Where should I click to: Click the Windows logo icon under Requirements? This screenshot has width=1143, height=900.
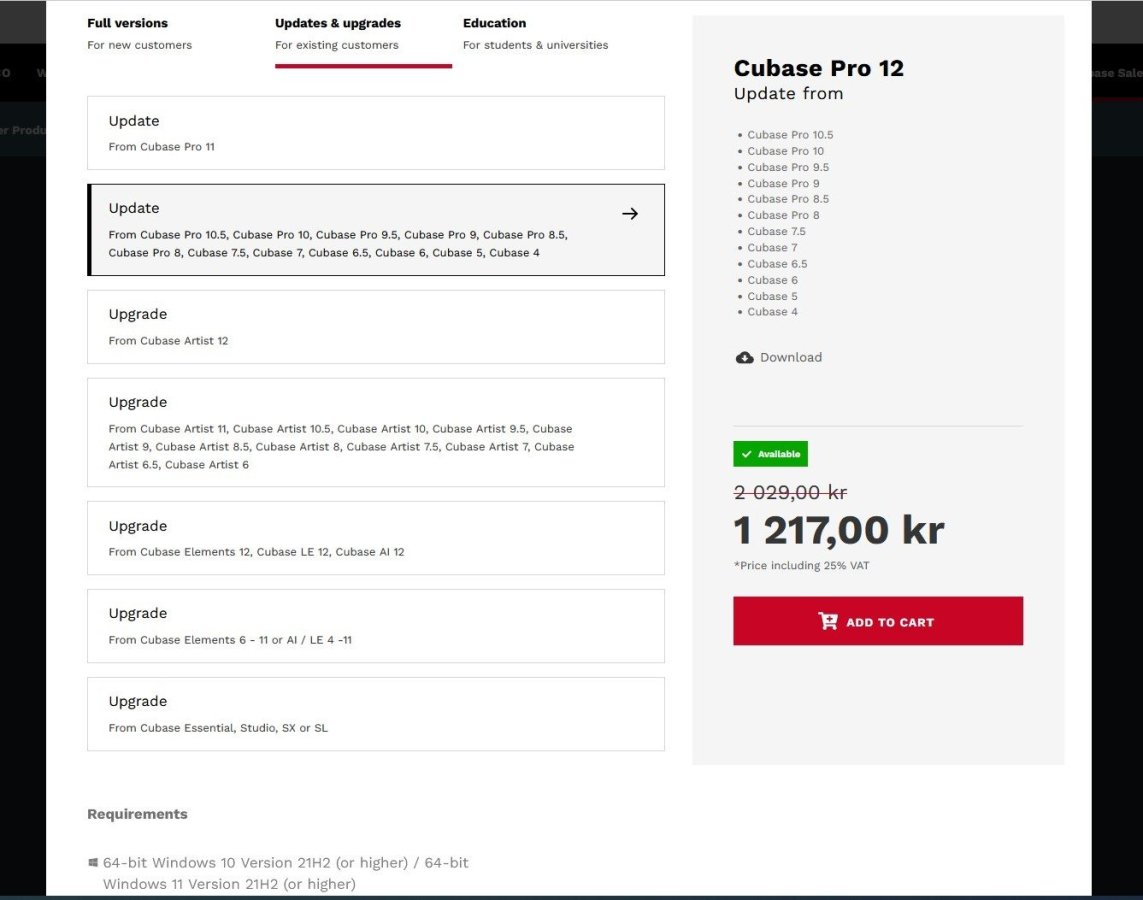coord(93,861)
